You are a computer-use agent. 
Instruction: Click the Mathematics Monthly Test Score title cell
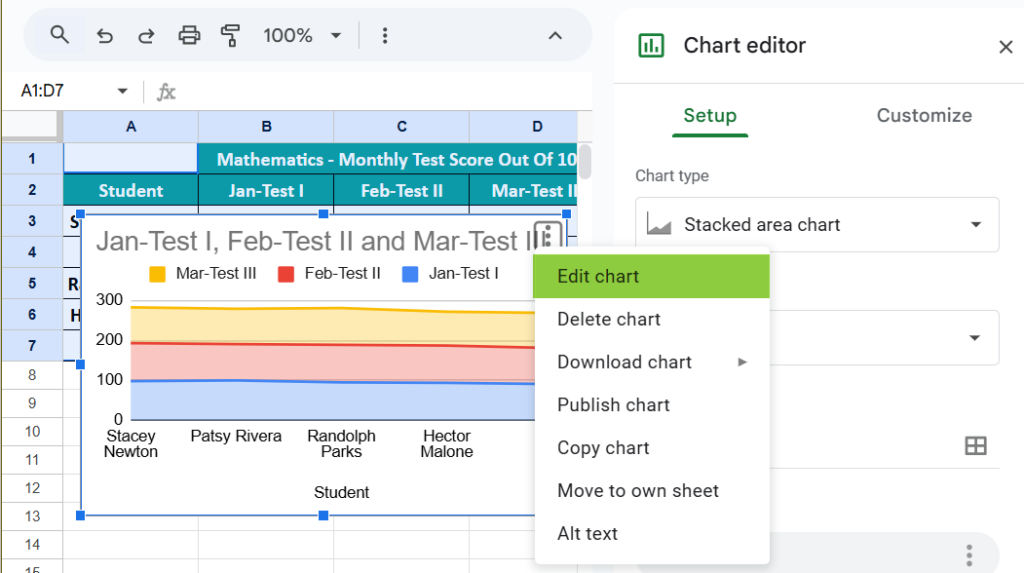point(388,159)
